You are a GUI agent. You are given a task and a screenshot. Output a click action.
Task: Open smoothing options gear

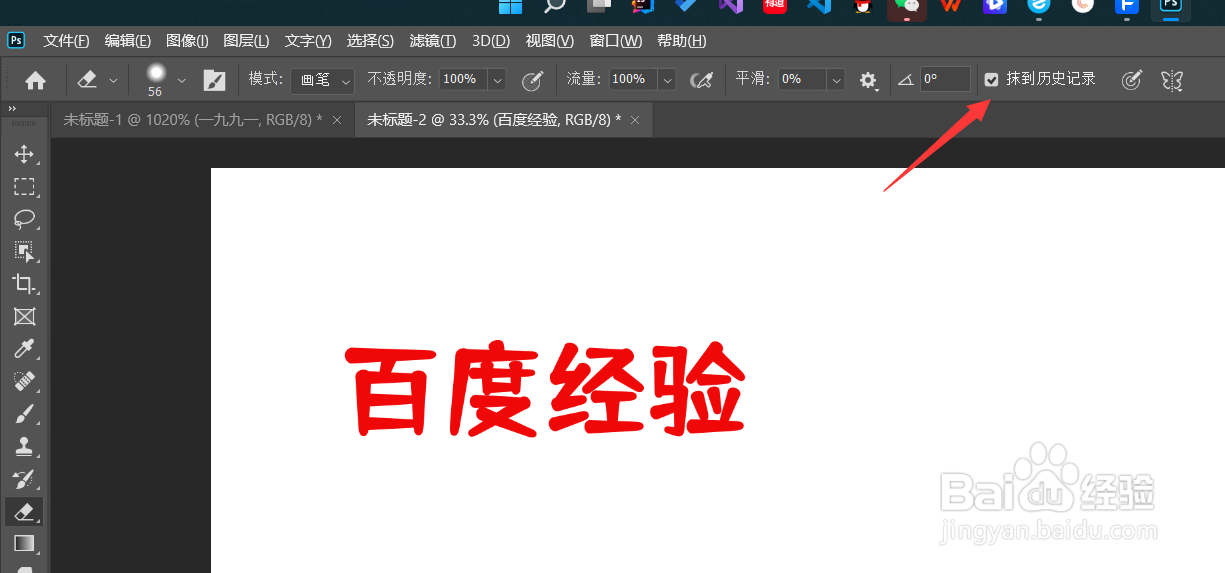[868, 80]
